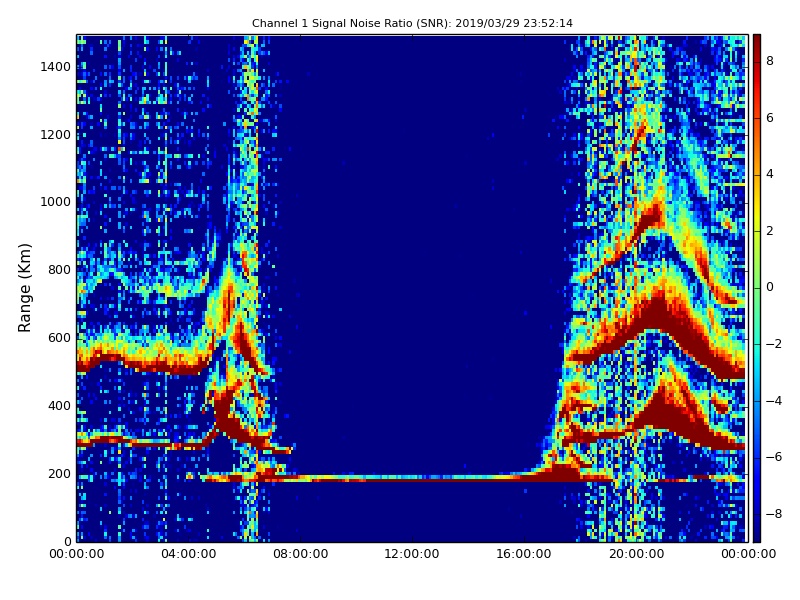
Task: Click the 800 tick label on range axis
Action: coord(59,270)
